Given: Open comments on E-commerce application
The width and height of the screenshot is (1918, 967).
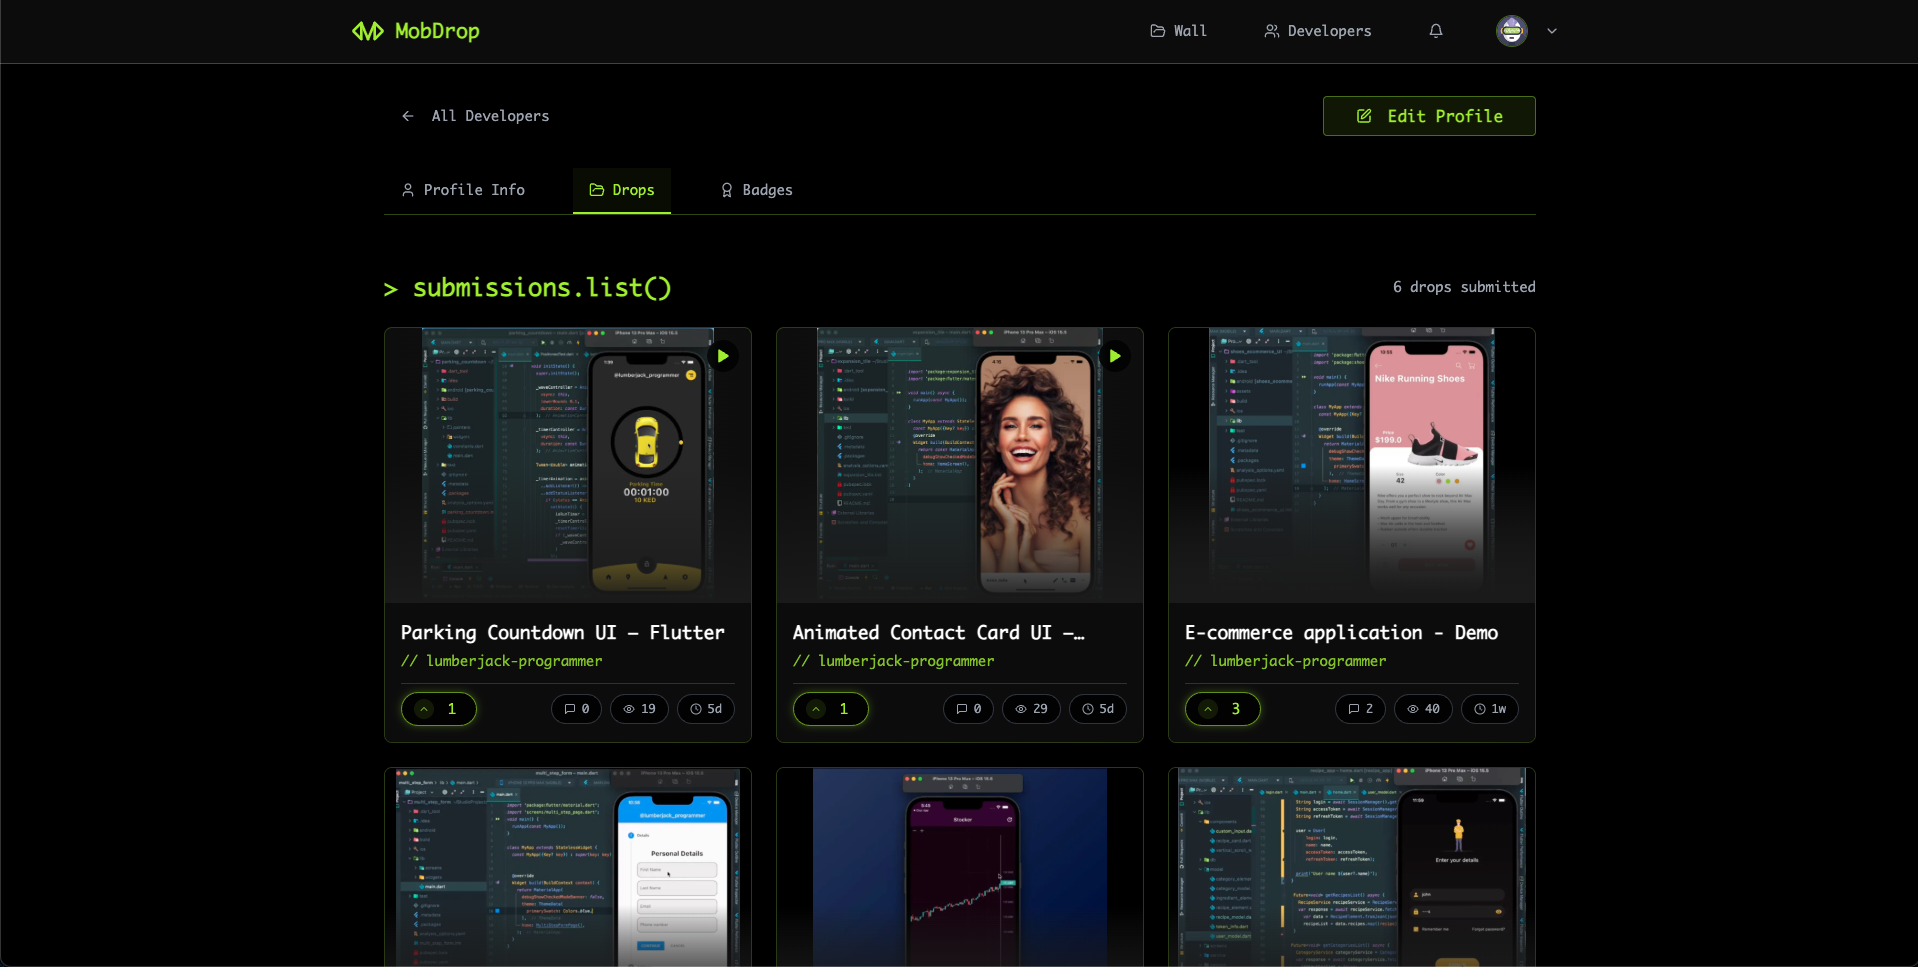Looking at the screenshot, I should 1361,709.
